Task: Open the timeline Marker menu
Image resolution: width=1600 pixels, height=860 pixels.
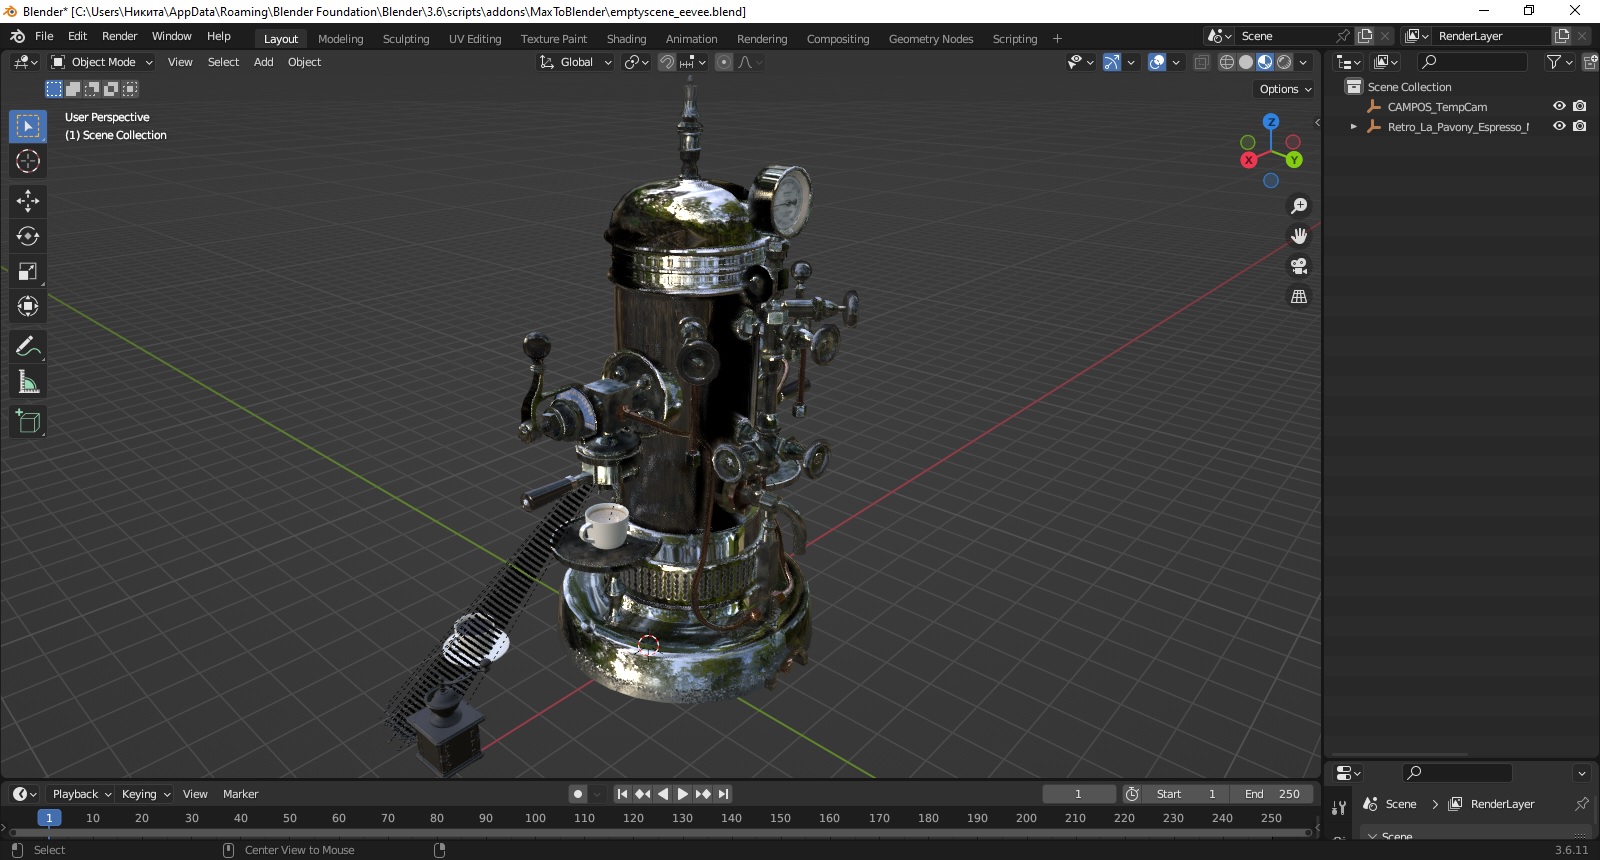Action: coord(240,794)
